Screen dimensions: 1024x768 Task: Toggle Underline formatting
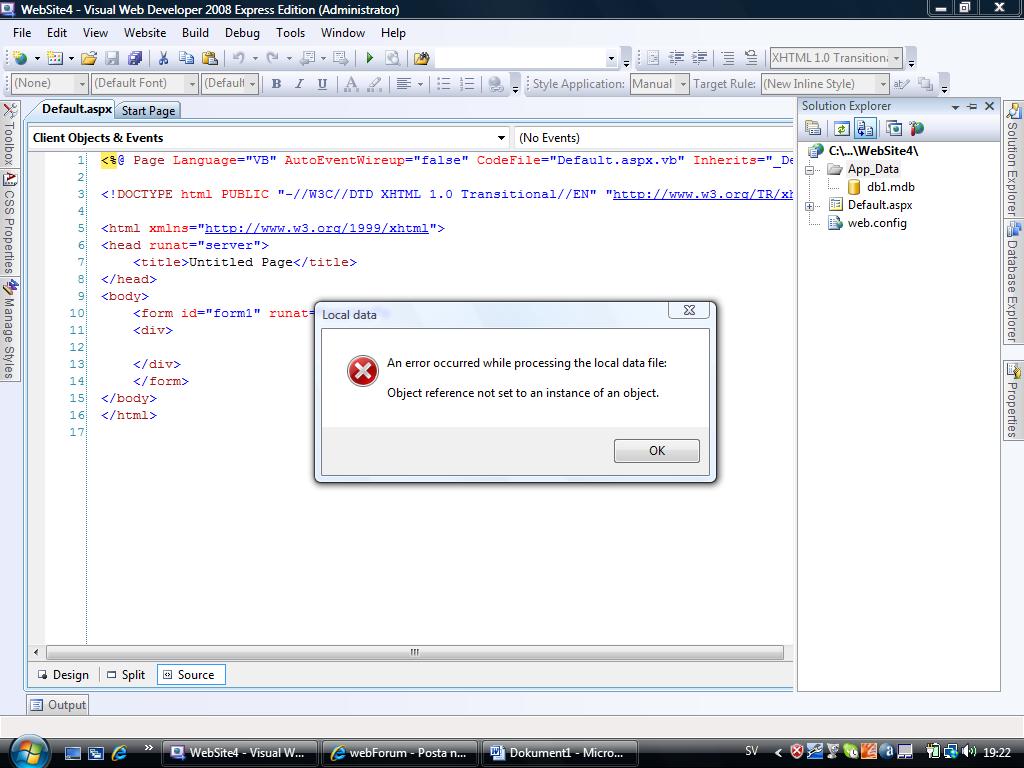click(322, 84)
